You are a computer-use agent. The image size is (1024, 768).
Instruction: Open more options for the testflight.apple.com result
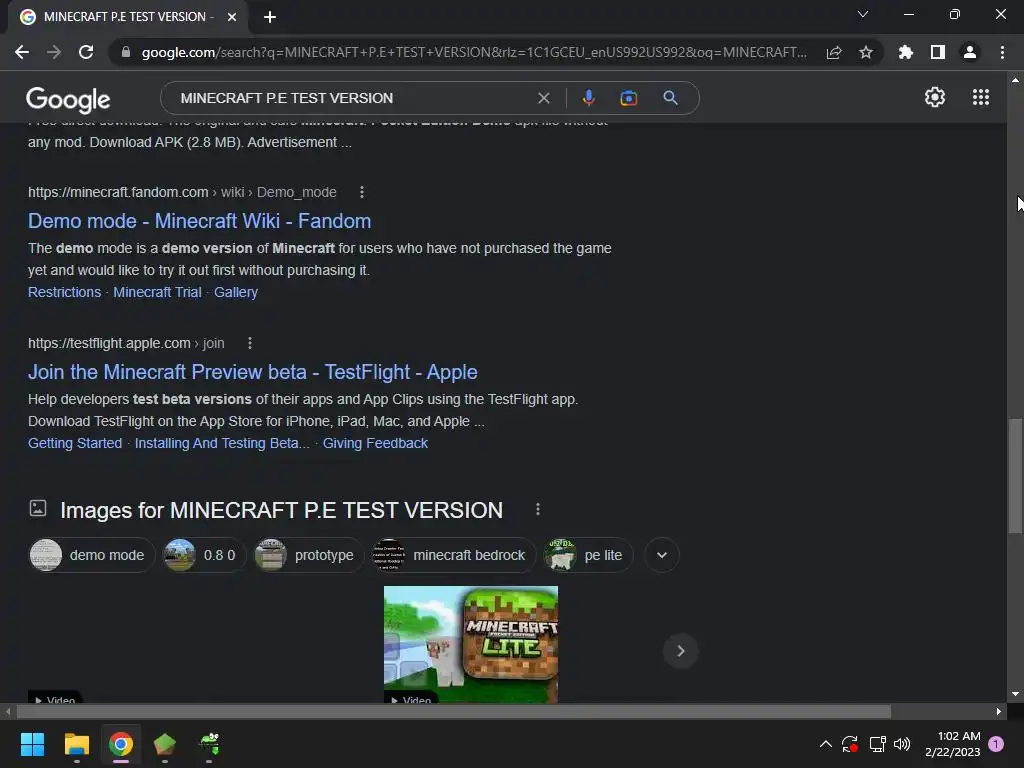[249, 343]
